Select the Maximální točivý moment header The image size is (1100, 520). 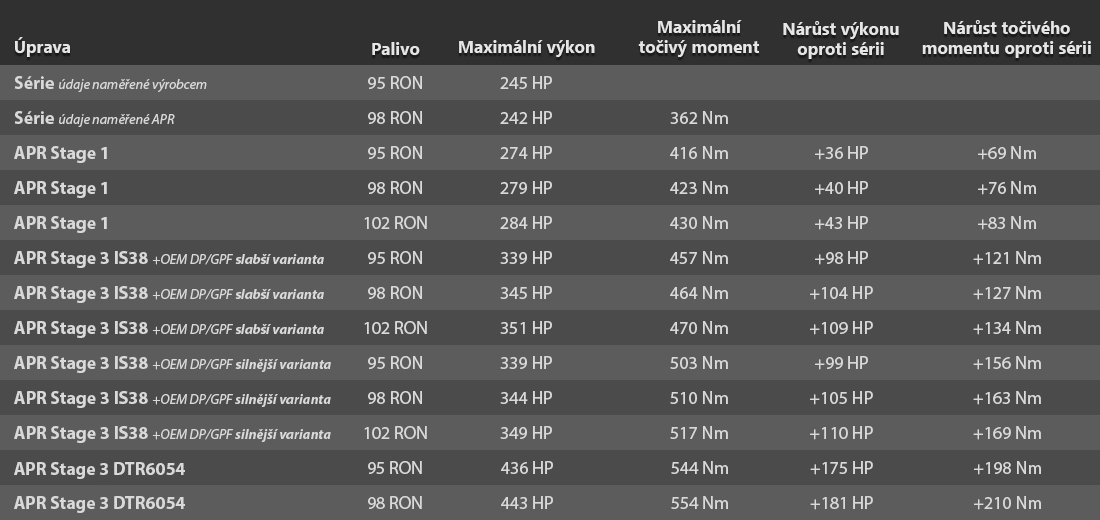pyautogui.click(x=699, y=37)
